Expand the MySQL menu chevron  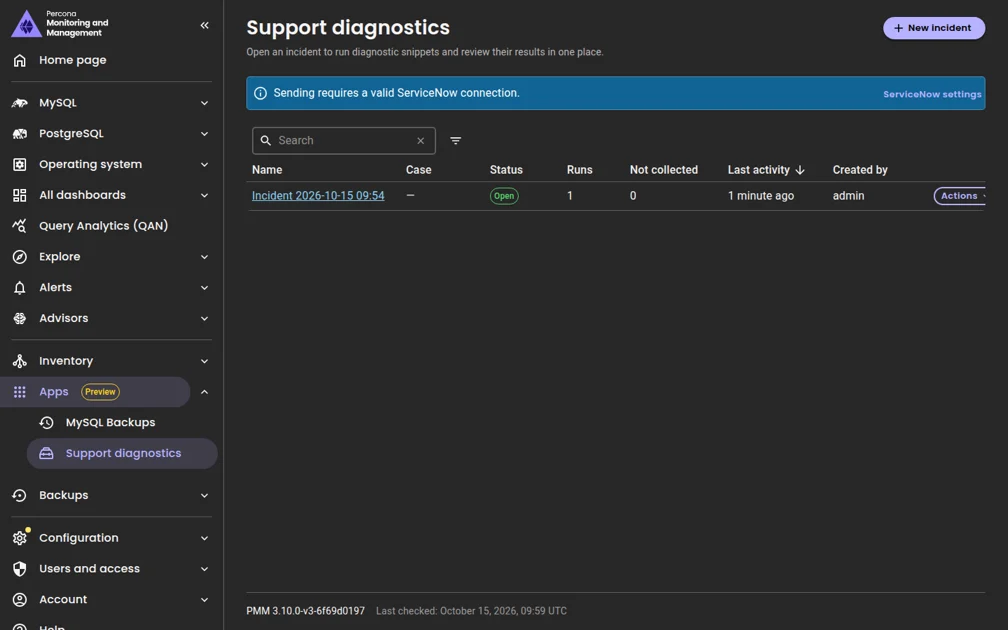(x=204, y=103)
